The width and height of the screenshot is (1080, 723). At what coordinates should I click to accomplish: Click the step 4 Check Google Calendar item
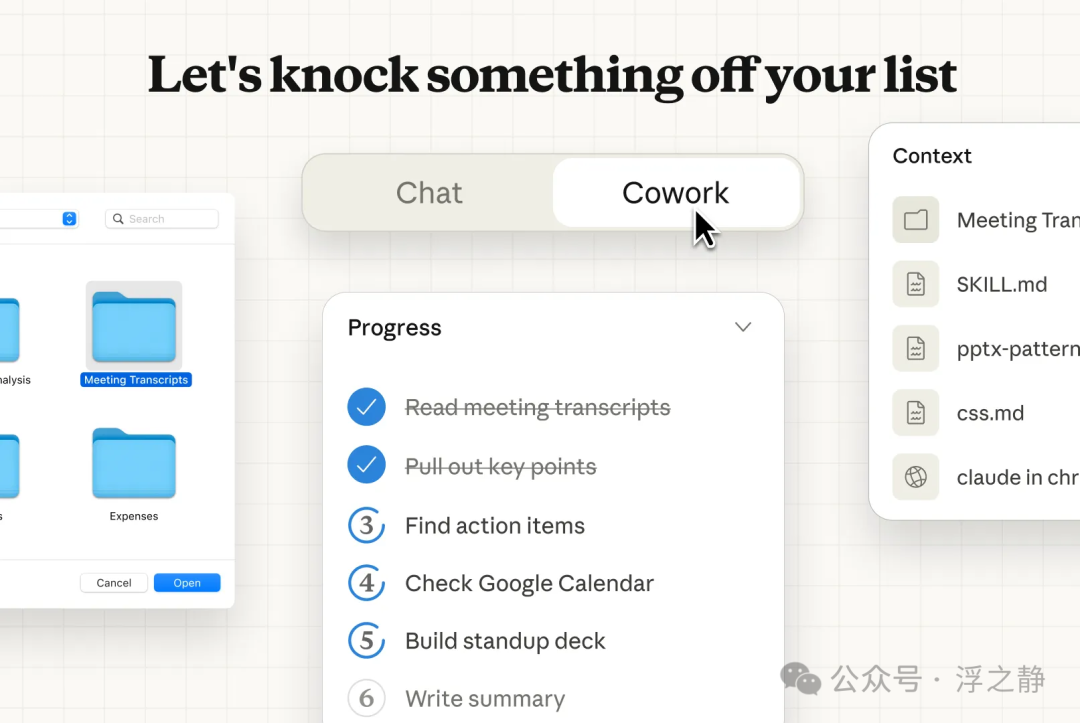click(x=529, y=583)
